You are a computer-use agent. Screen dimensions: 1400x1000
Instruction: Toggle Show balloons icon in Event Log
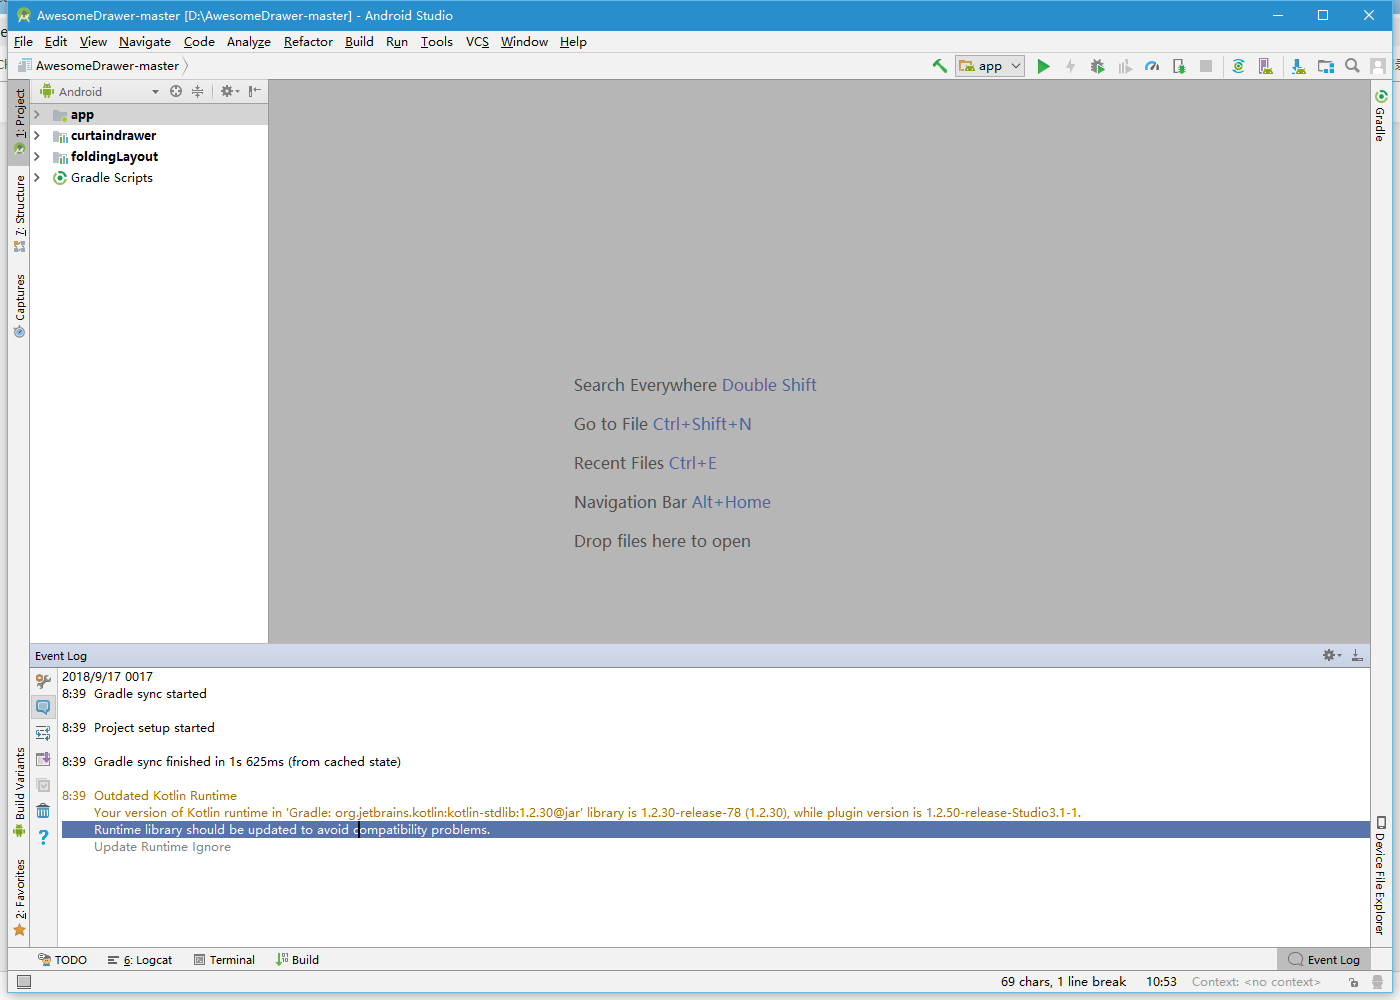43,707
